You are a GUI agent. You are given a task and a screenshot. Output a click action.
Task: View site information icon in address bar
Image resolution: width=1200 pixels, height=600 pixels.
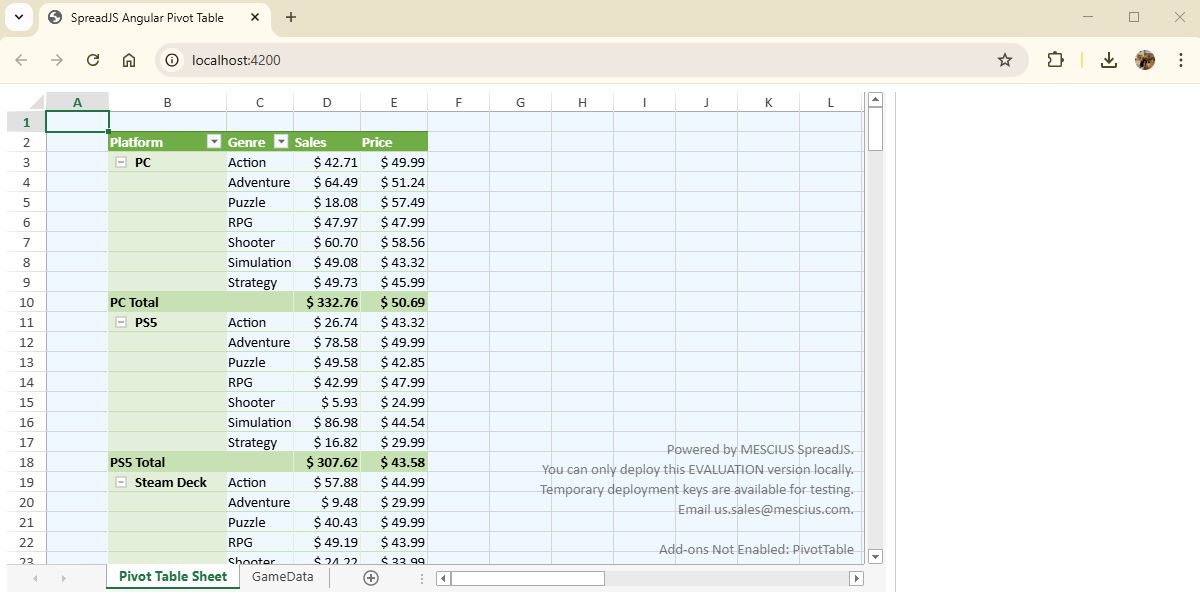[172, 60]
